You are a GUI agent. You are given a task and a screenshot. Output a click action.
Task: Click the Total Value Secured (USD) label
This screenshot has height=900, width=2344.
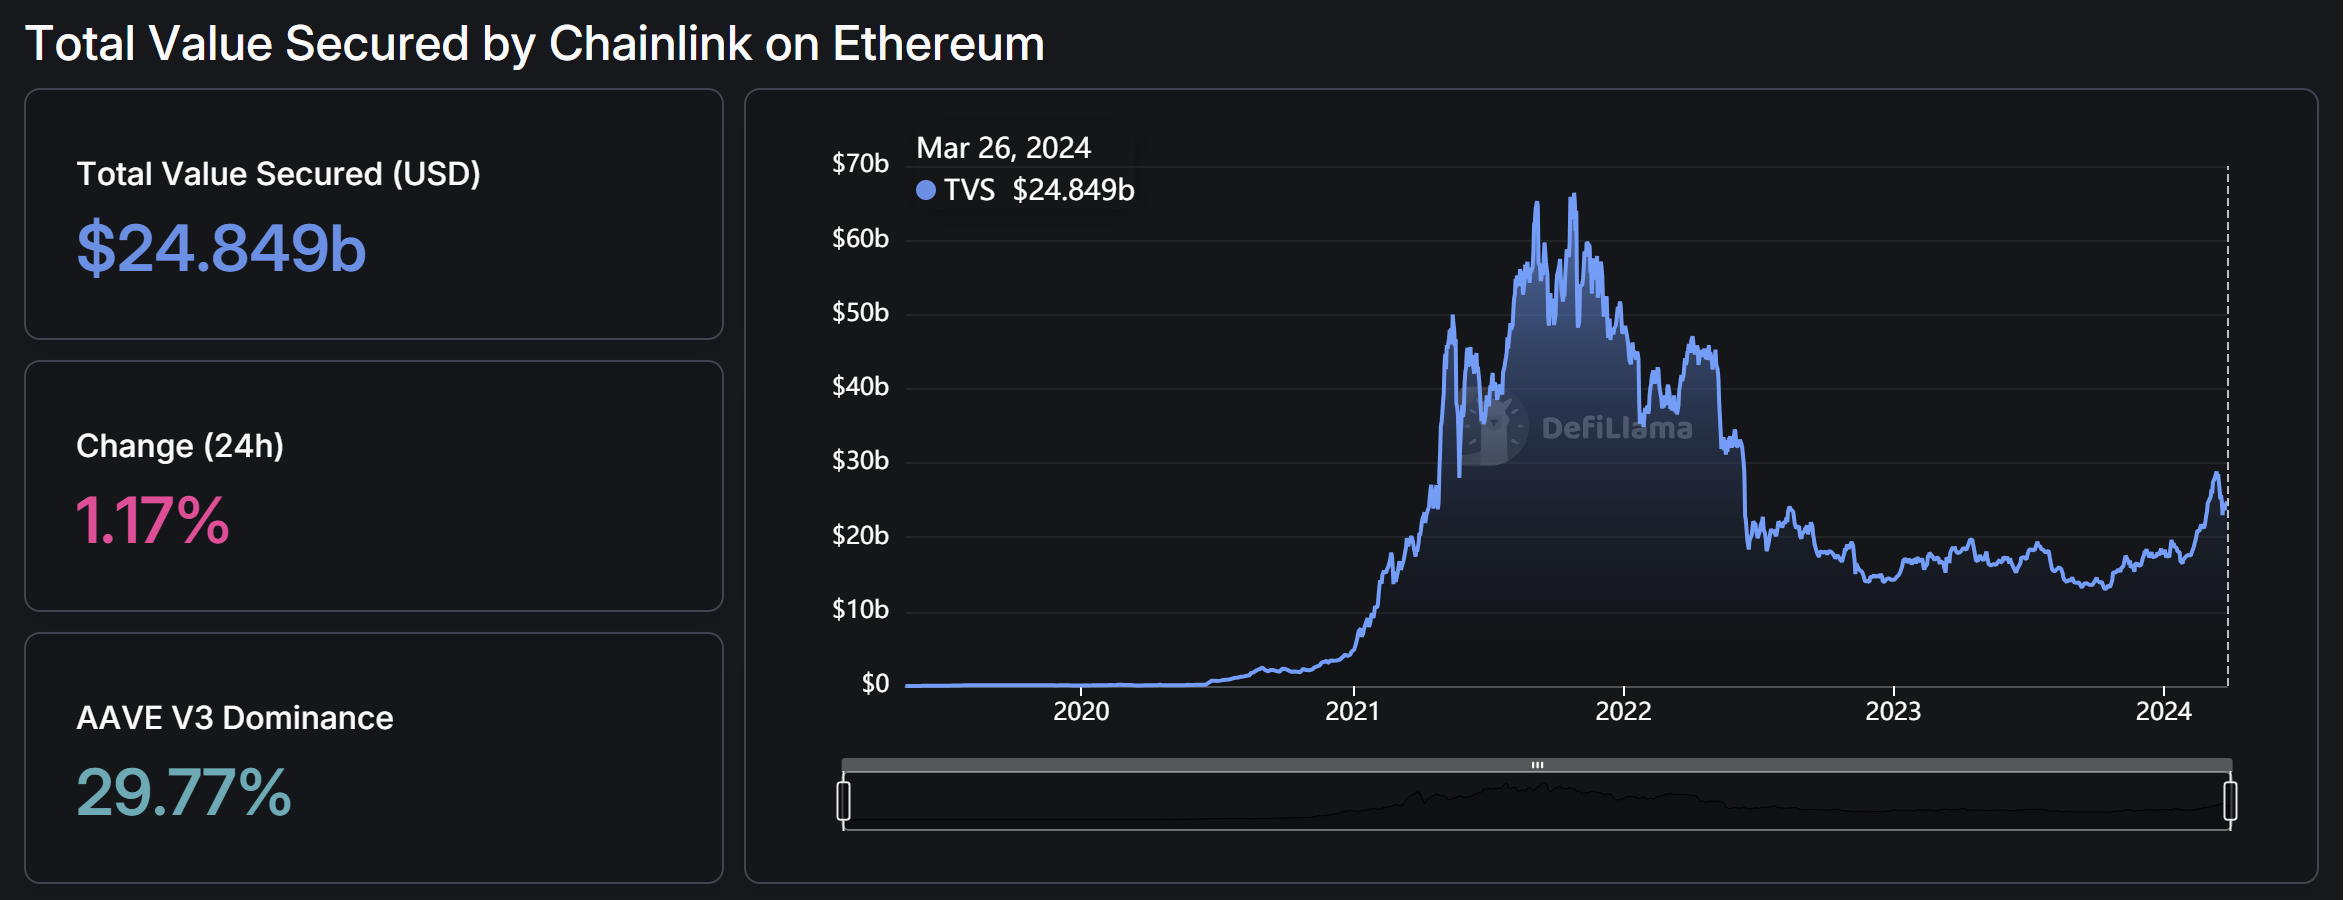click(279, 174)
